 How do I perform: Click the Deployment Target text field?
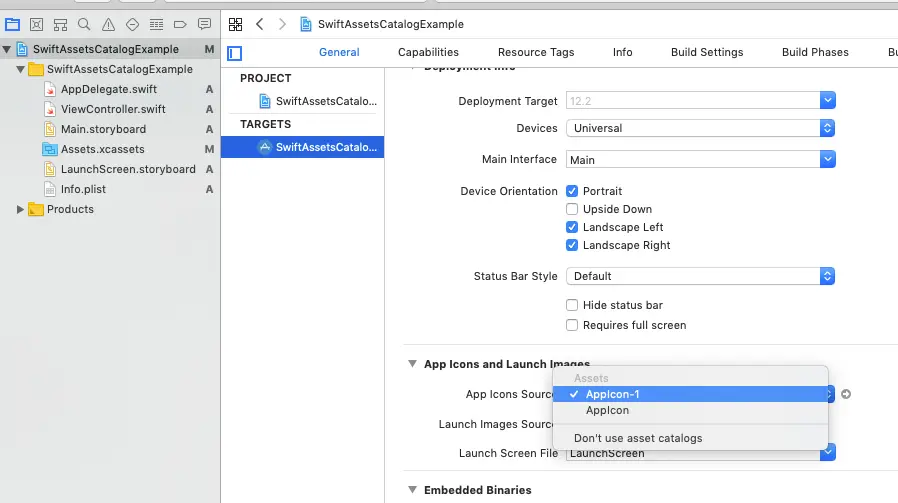coord(693,101)
